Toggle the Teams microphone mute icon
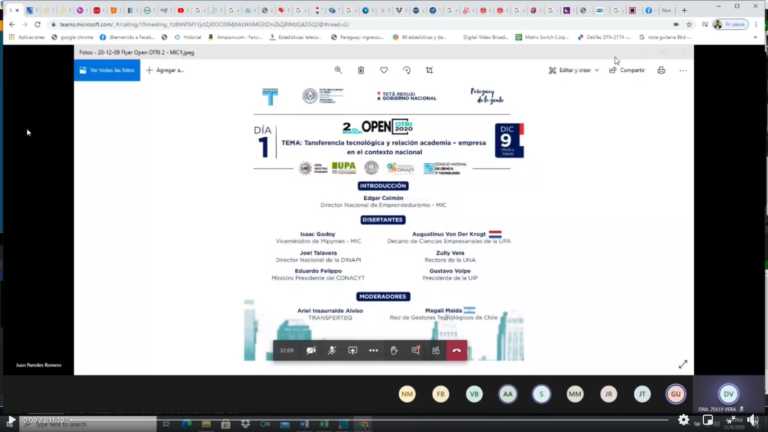This screenshot has height=432, width=768. (x=332, y=351)
